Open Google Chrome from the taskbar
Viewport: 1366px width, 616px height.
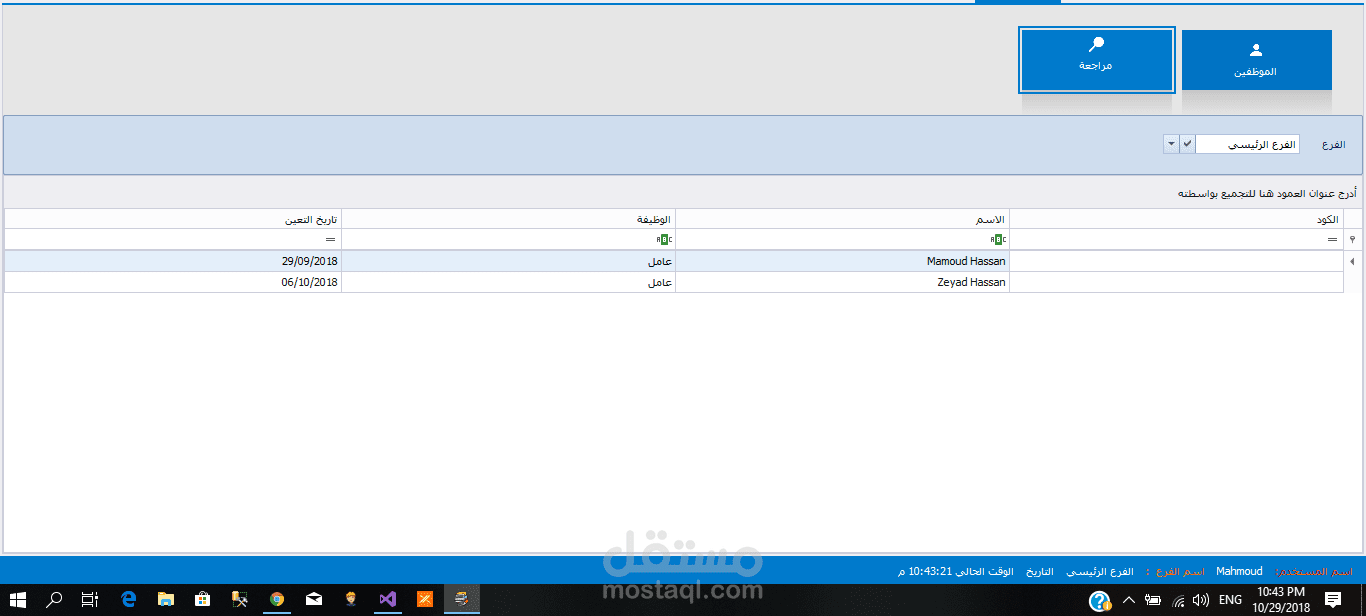277,600
